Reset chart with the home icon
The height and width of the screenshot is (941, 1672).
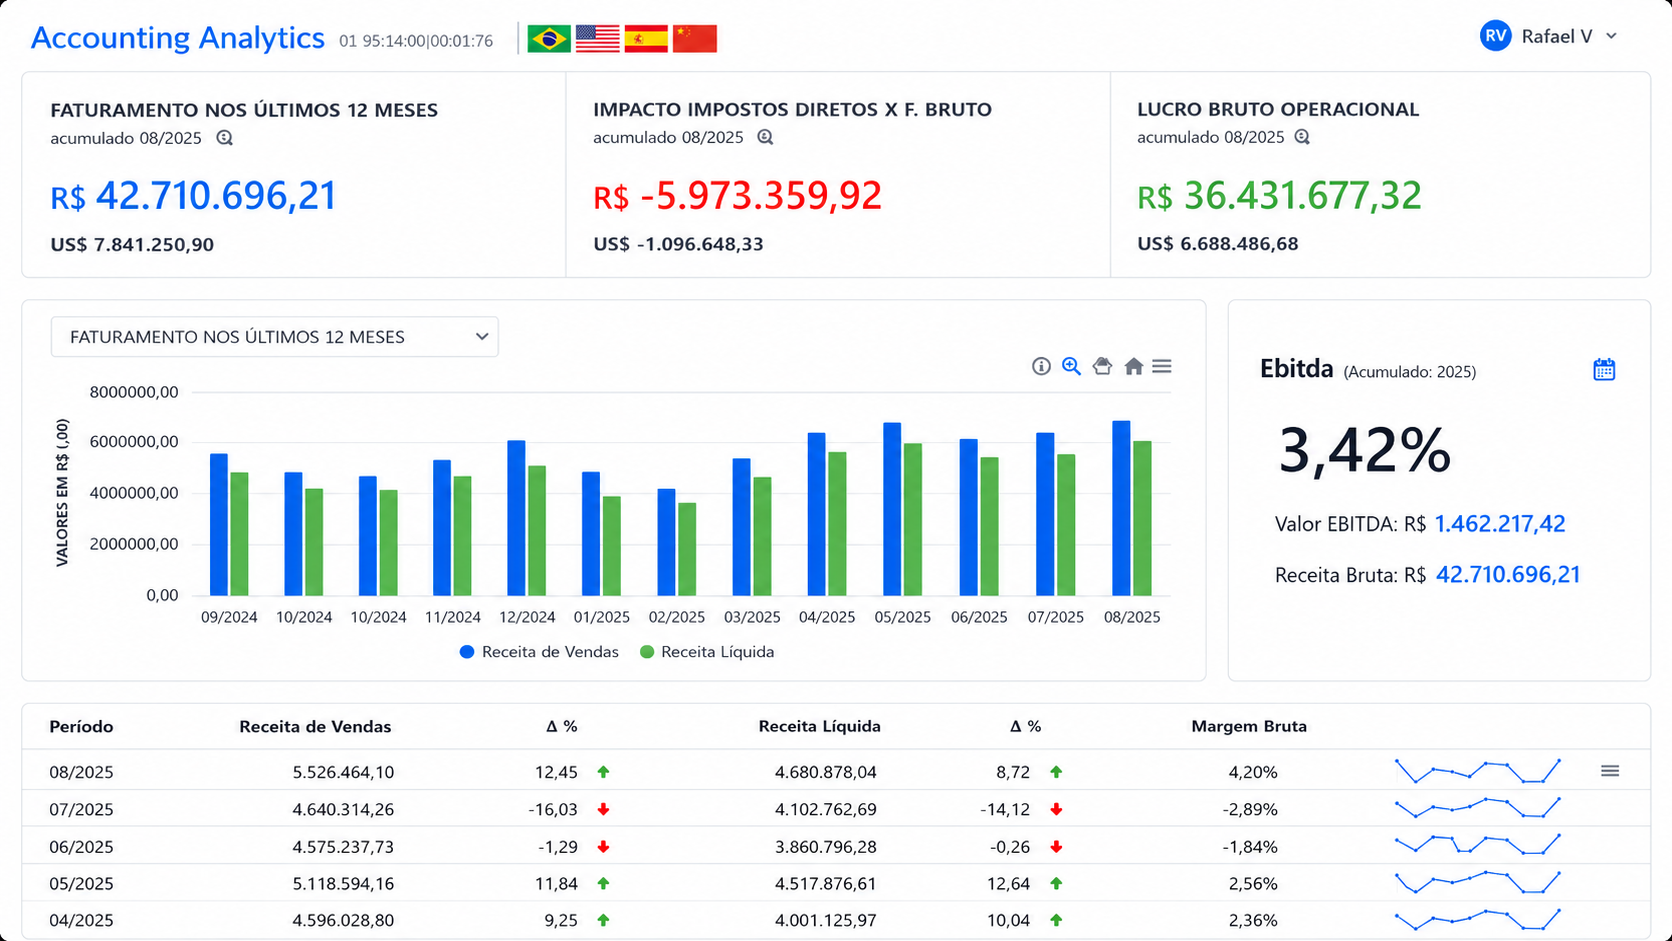[x=1133, y=366]
